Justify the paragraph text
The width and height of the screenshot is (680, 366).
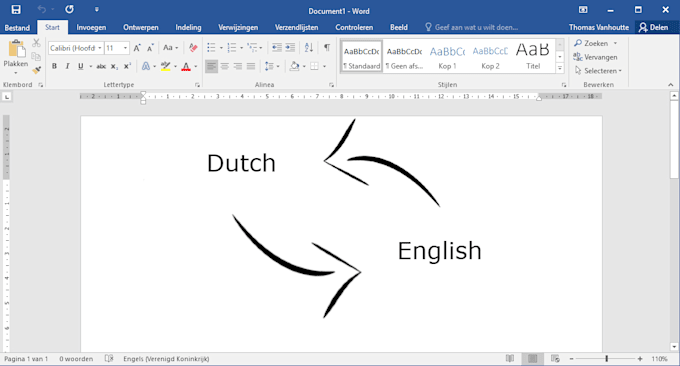pyautogui.click(x=251, y=66)
